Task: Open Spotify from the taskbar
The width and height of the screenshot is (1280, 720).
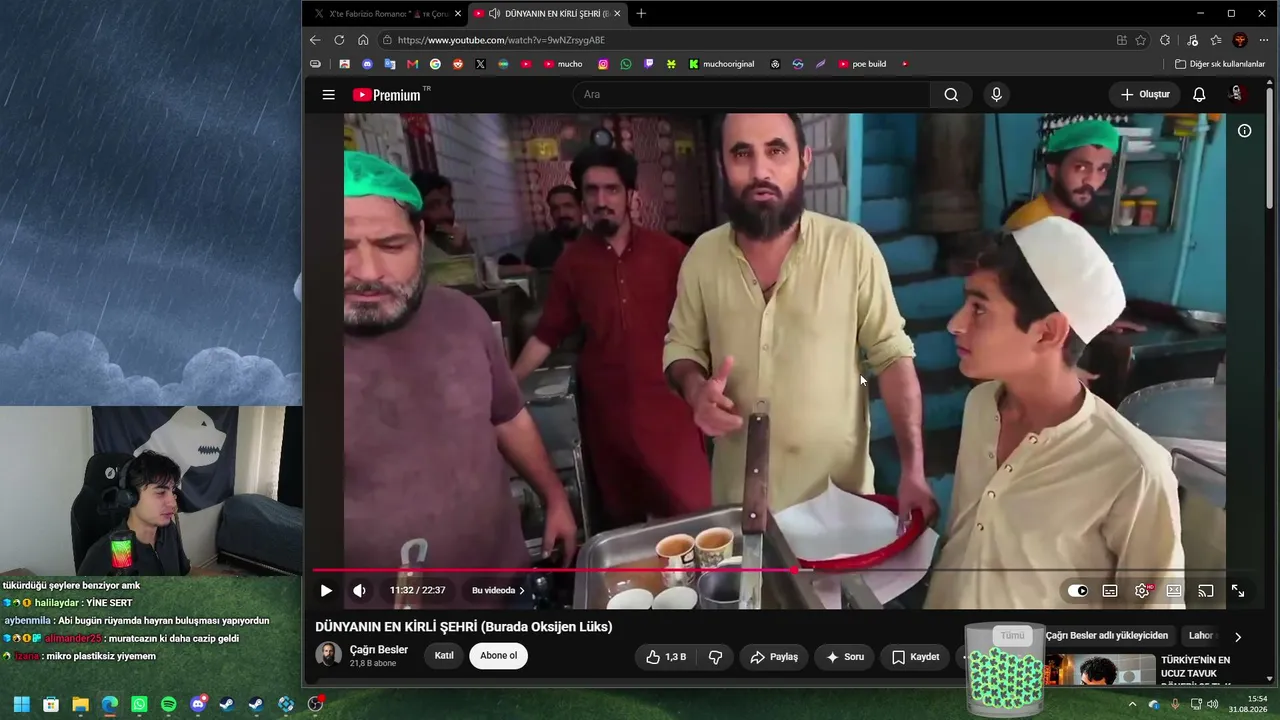Action: point(168,705)
